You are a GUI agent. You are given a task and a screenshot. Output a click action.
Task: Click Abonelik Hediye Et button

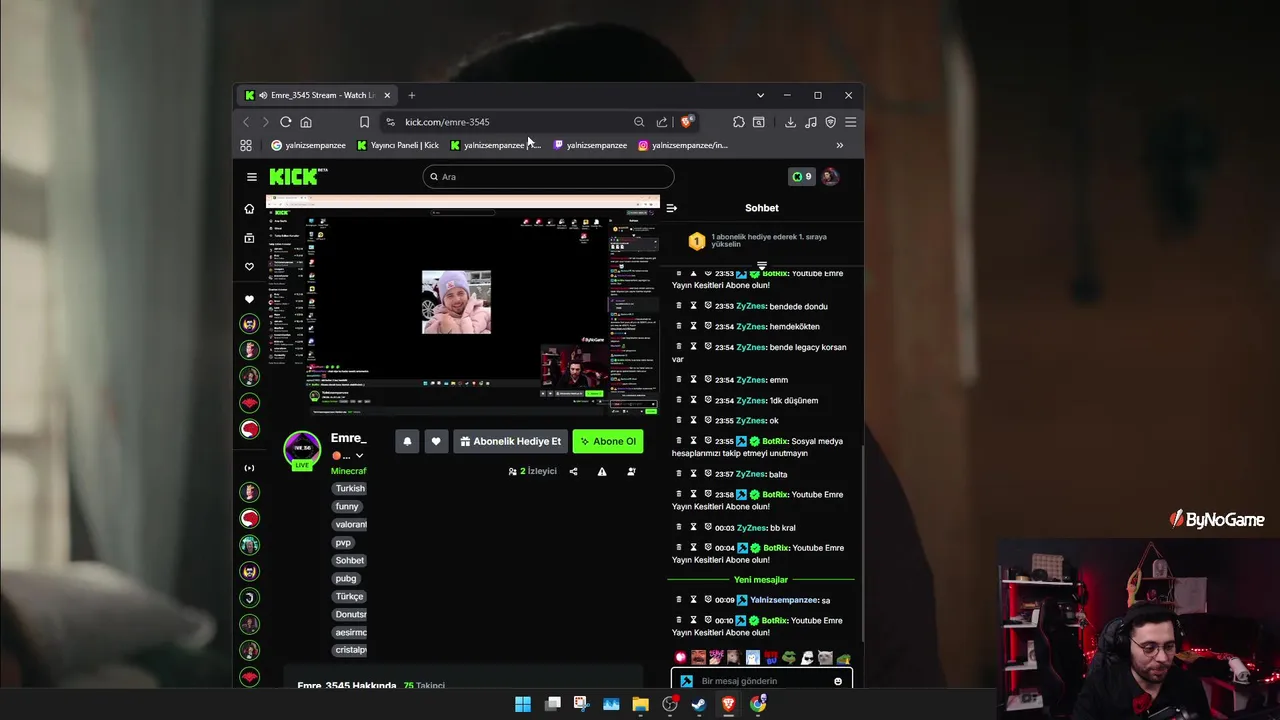click(510, 441)
